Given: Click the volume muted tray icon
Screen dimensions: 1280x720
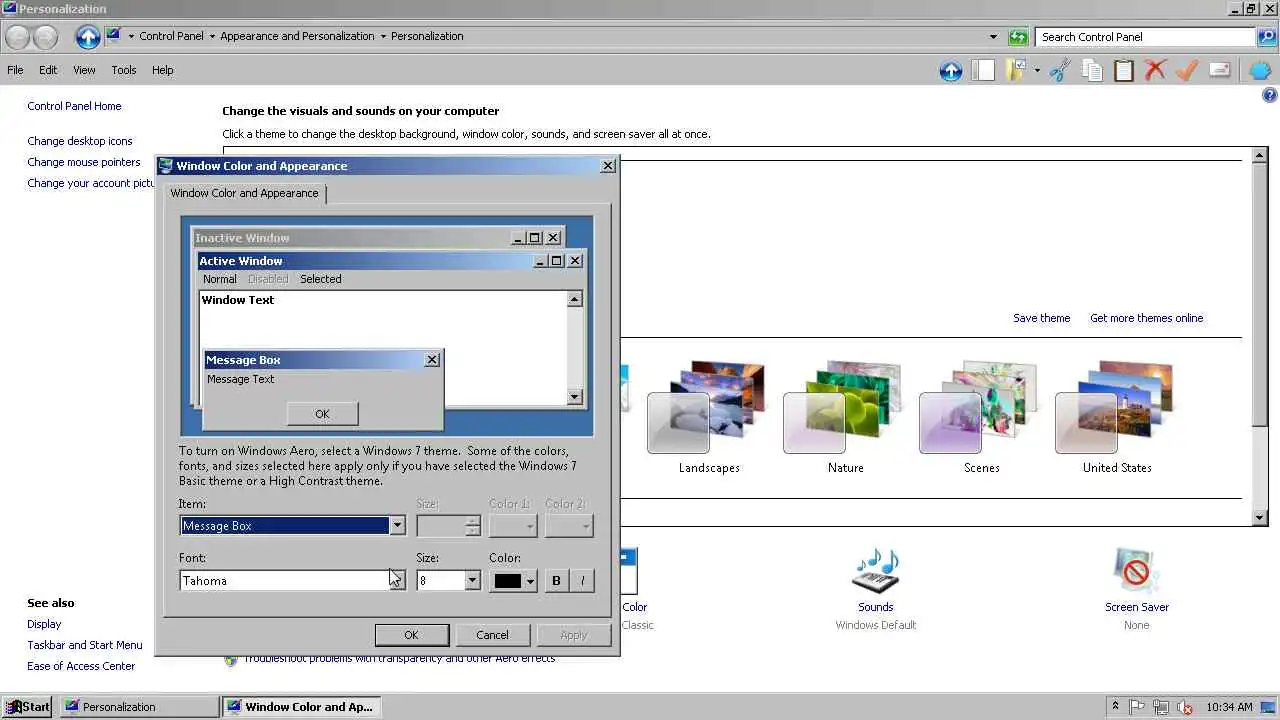Looking at the screenshot, I should [x=1185, y=707].
